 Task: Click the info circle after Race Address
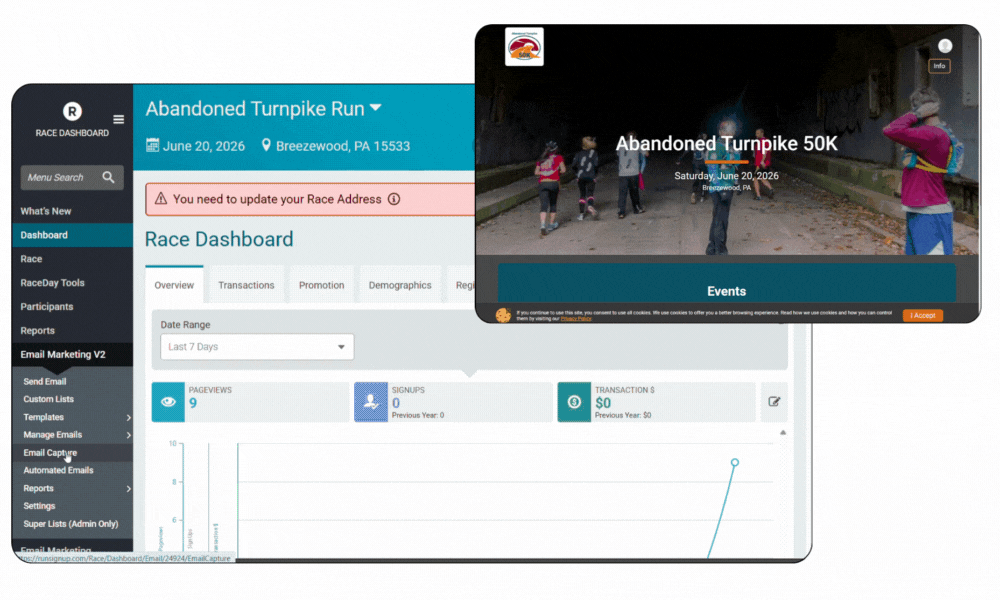(x=394, y=199)
